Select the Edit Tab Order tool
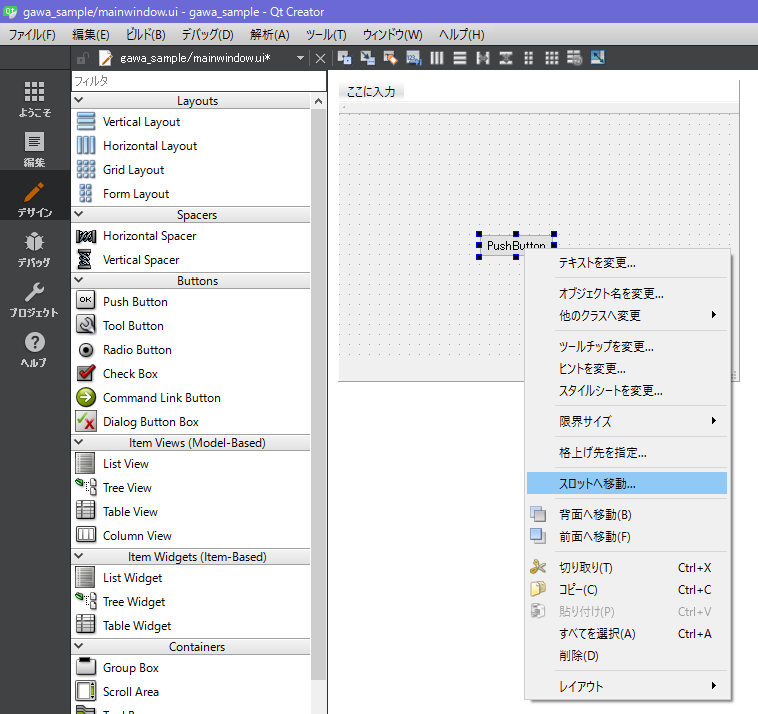This screenshot has height=714, width=758. [x=414, y=58]
